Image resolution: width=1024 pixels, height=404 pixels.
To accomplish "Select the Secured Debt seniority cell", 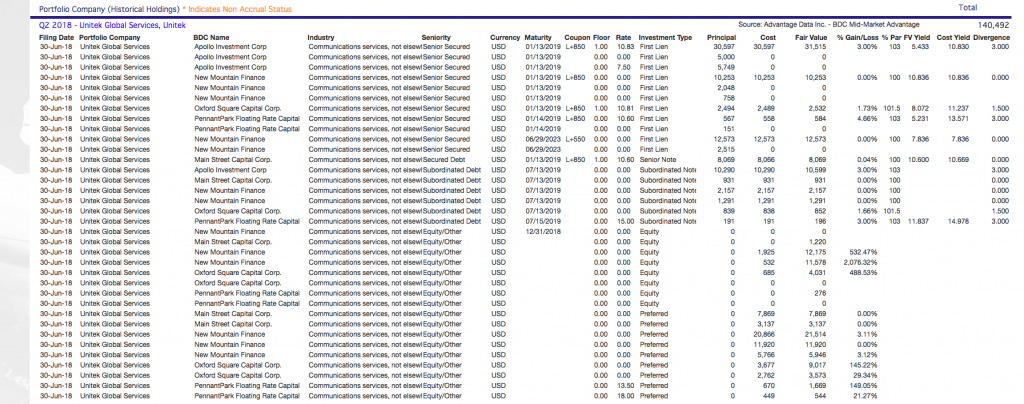I will (x=445, y=159).
